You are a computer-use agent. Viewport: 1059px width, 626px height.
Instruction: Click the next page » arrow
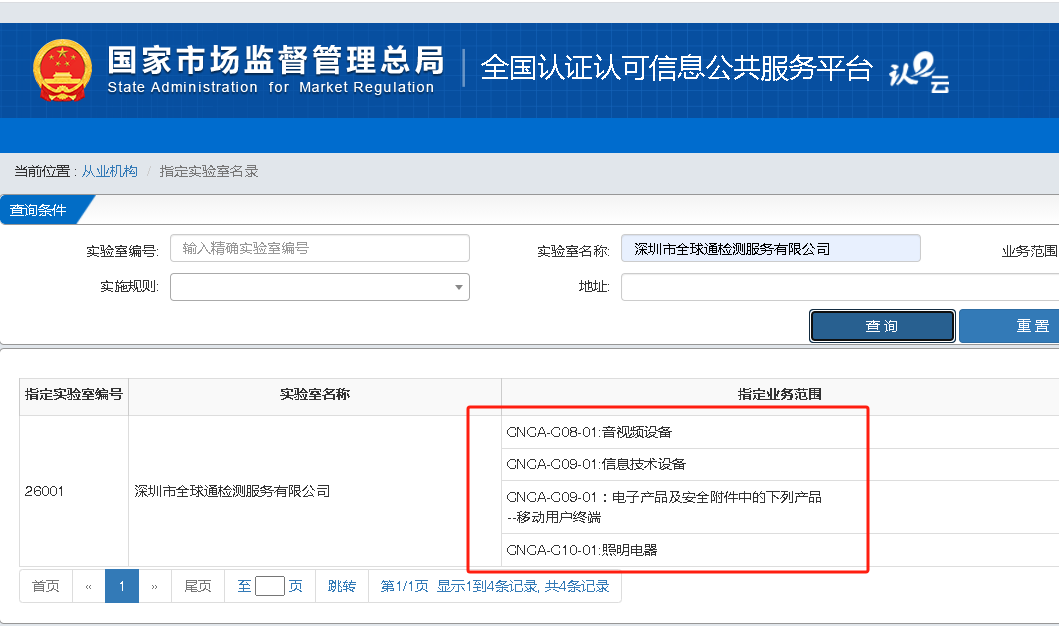(154, 586)
